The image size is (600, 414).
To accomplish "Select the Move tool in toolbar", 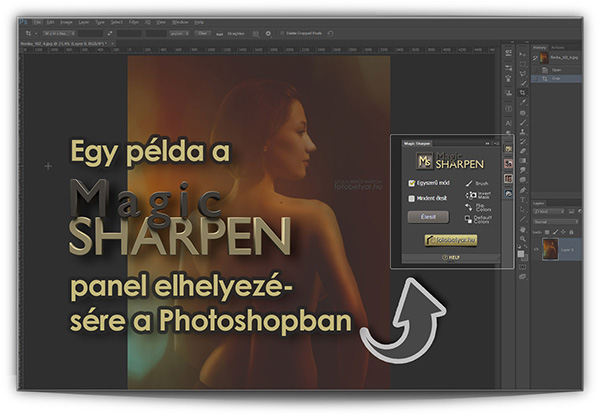I will click(x=522, y=54).
